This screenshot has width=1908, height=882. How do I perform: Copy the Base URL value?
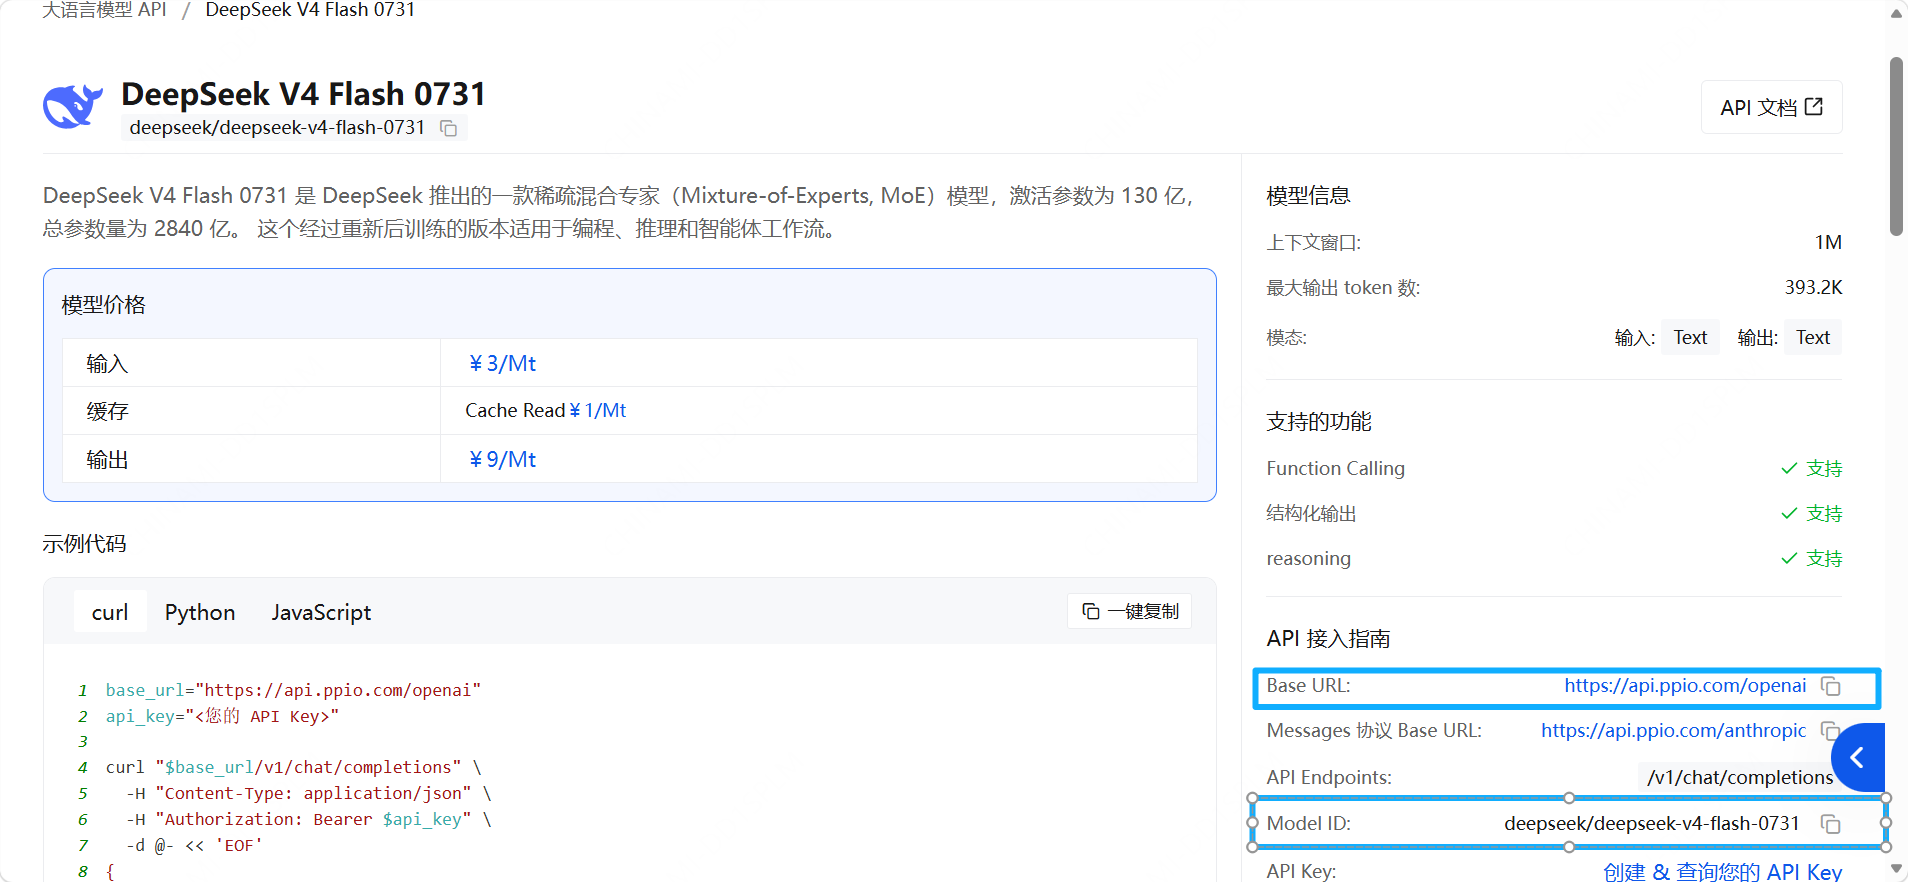(1830, 686)
